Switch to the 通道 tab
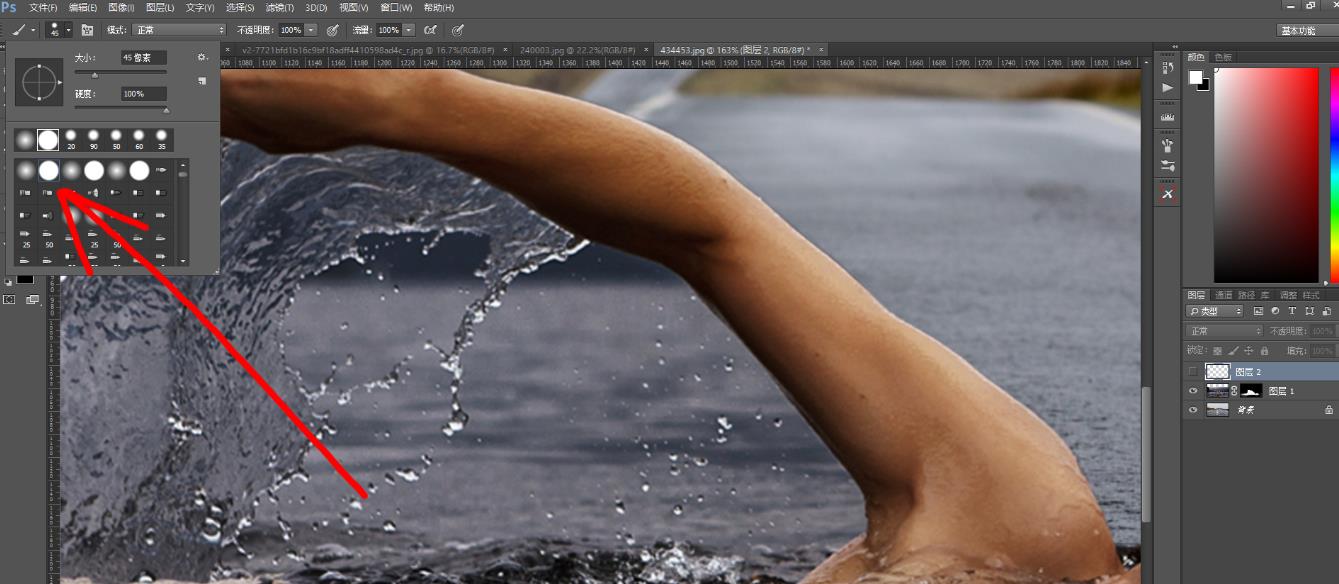Screen dimensions: 1339x584 coord(1224,295)
